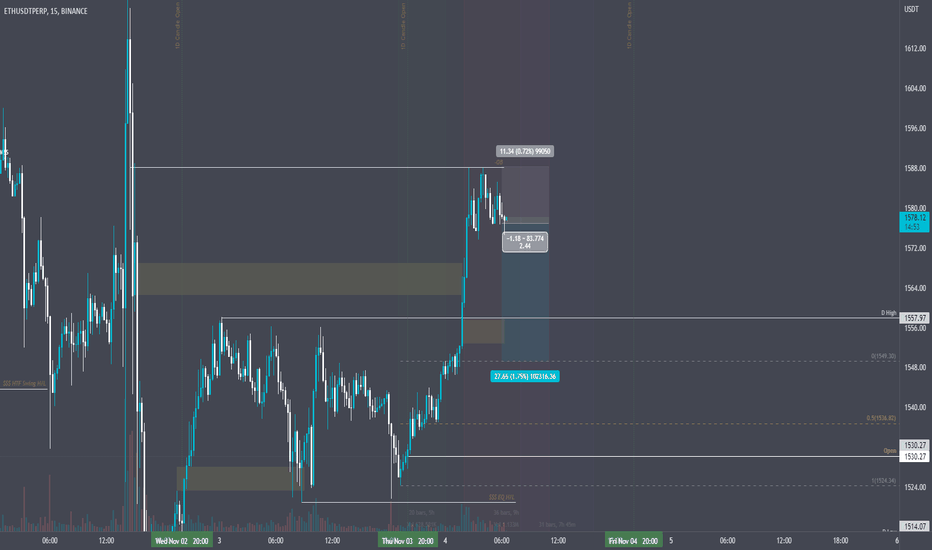The height and width of the screenshot is (550, 932).
Task: Click the SSS EQ H/L line label
Action: [502, 497]
